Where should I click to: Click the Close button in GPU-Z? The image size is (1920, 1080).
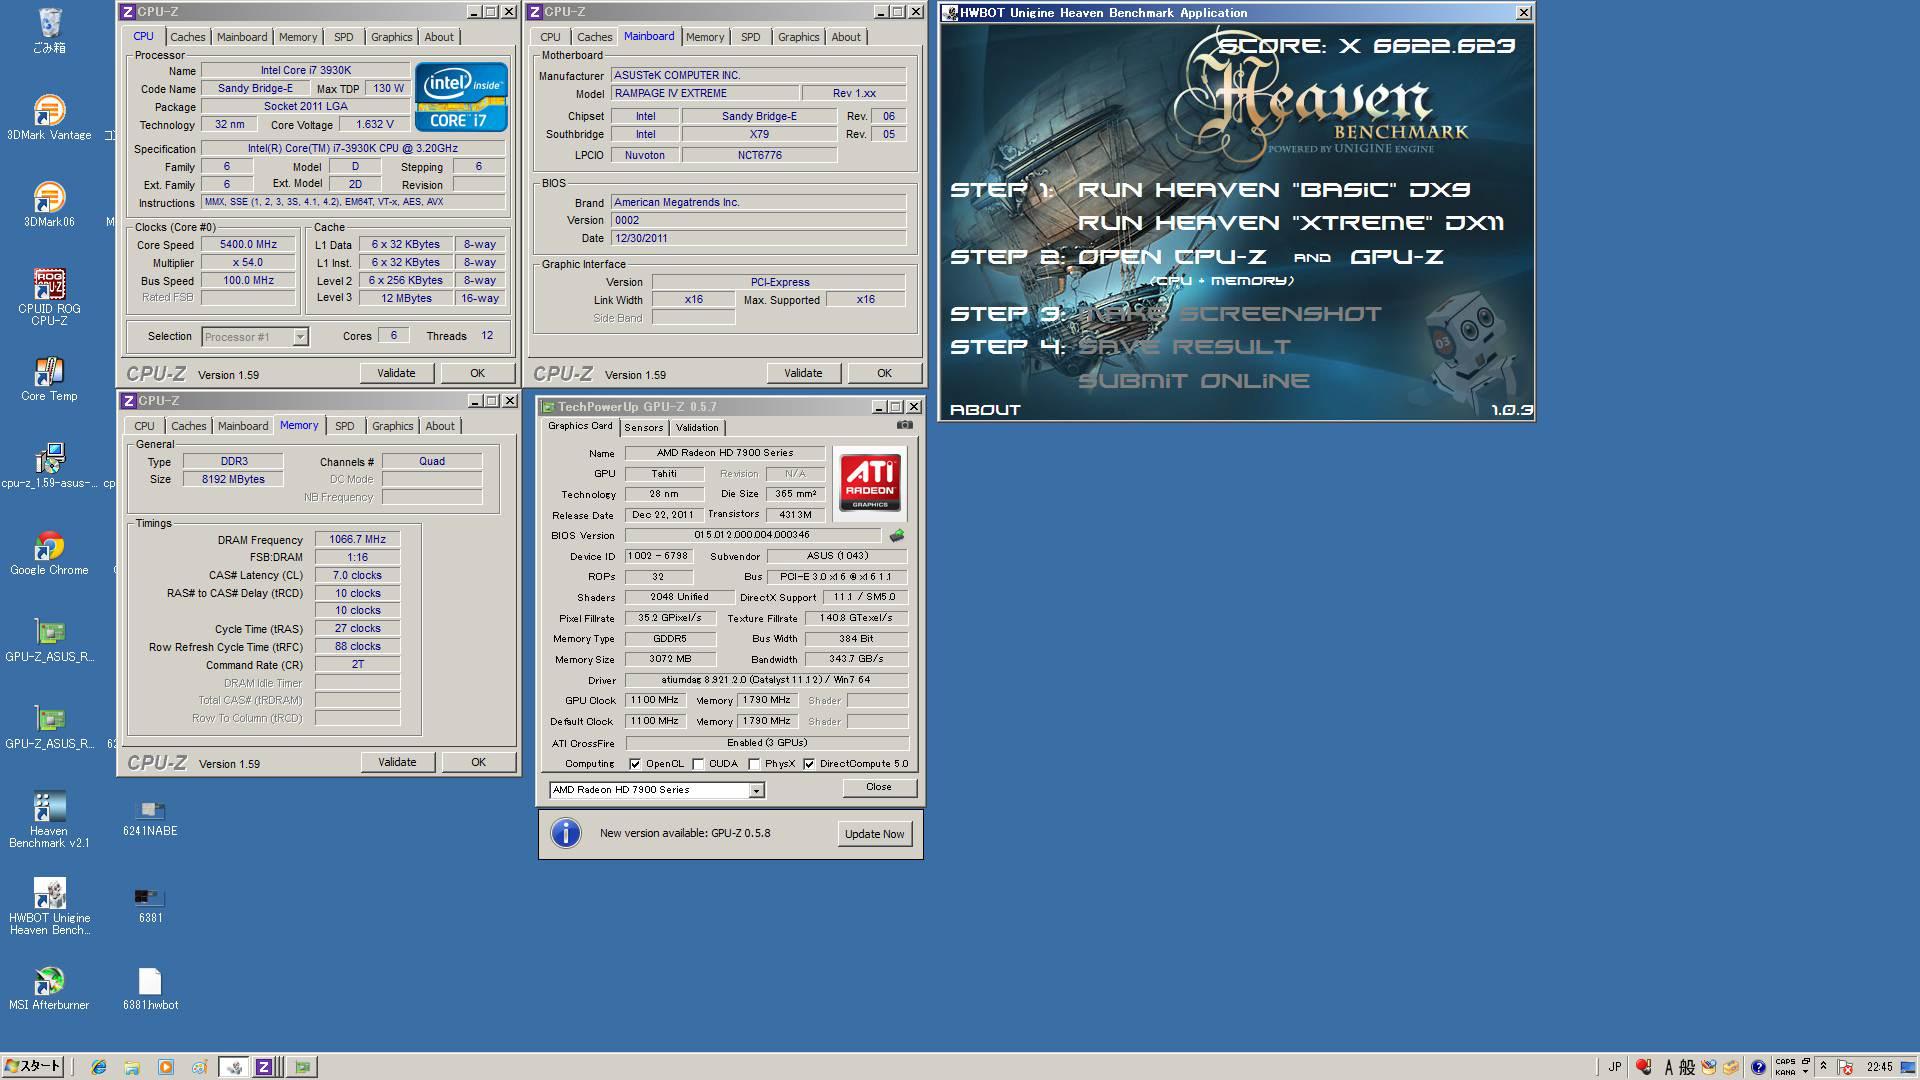(x=879, y=787)
